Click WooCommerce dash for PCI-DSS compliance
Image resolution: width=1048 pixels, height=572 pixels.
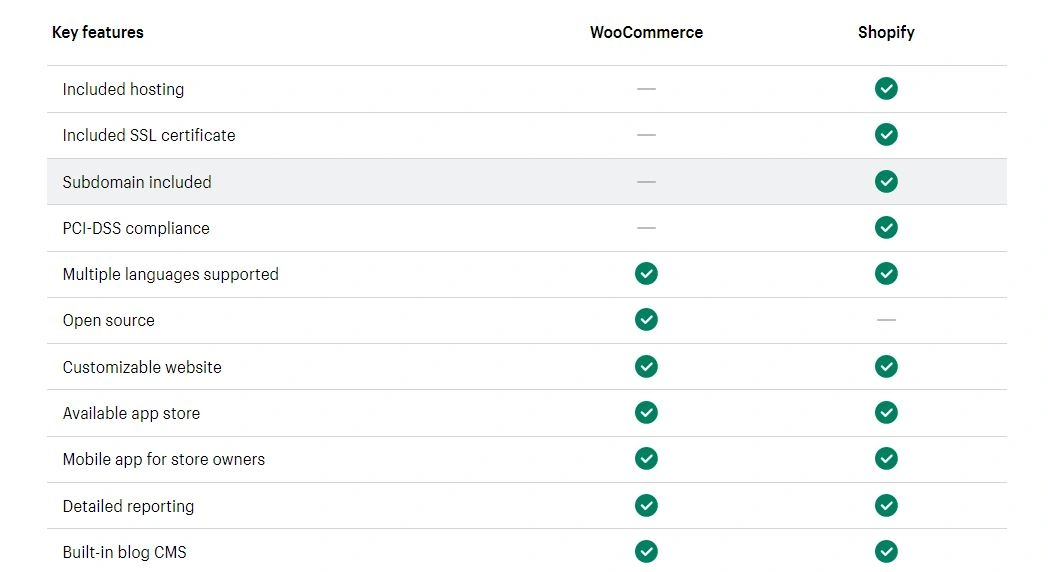pos(646,228)
